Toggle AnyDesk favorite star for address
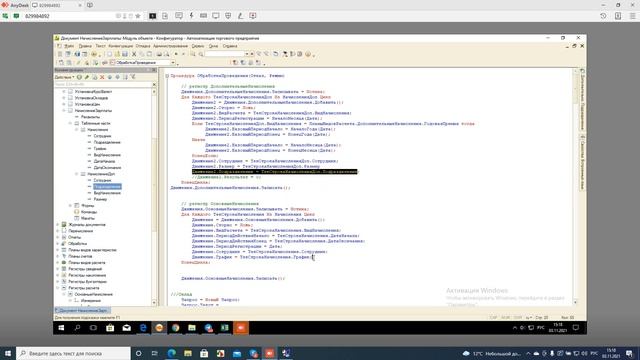Screen dimensions: 640x360 (x=138, y=16)
